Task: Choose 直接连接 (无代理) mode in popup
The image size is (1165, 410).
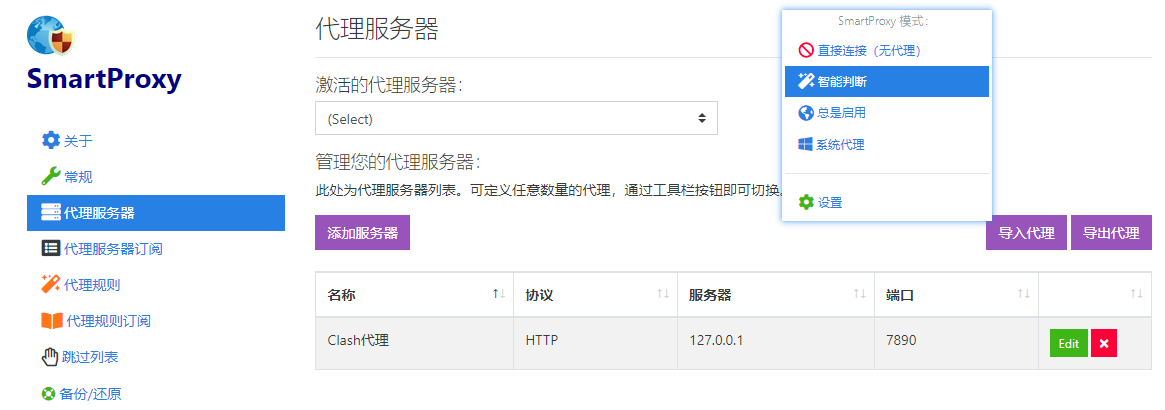Action: click(x=886, y=51)
